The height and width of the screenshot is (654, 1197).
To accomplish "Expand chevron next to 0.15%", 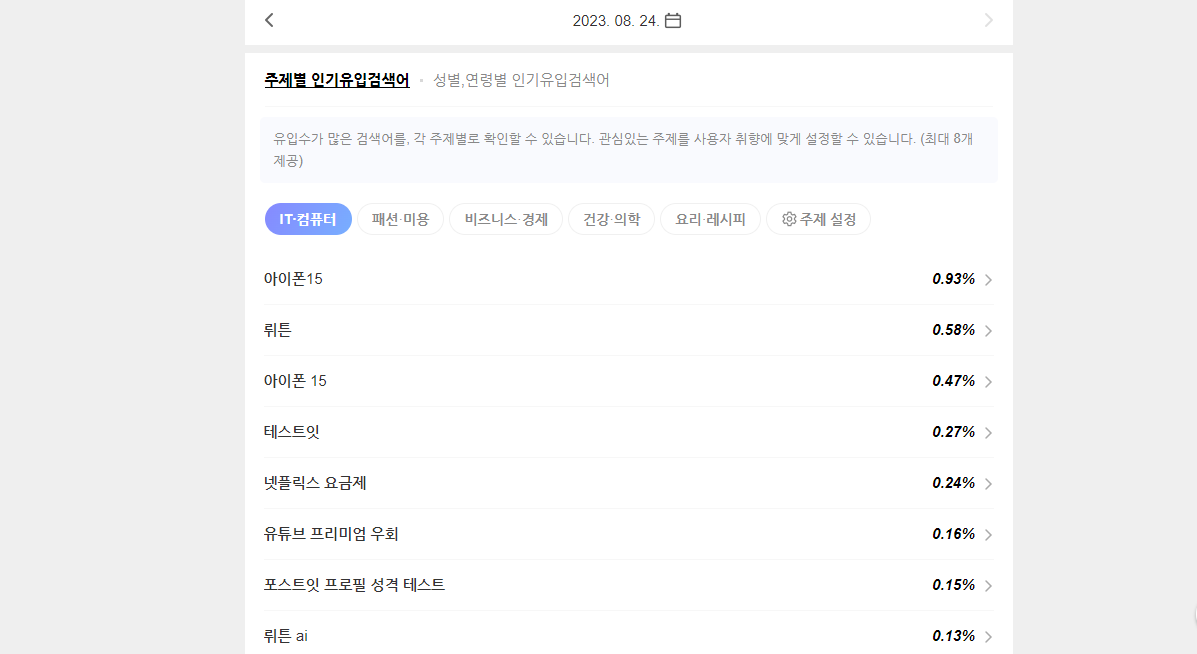I will (989, 586).
